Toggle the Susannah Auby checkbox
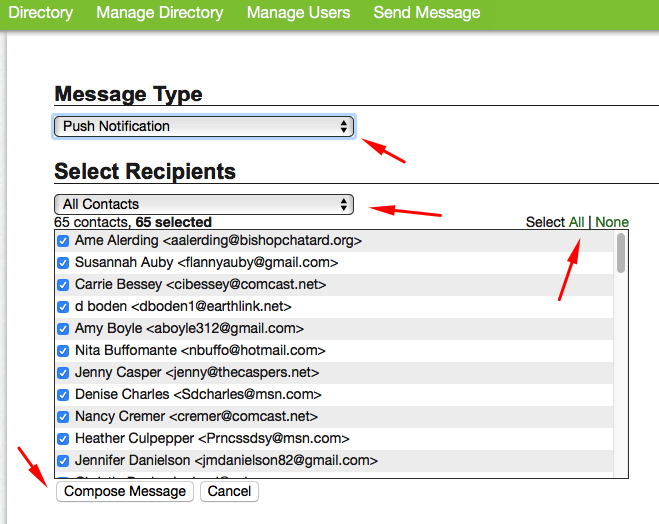This screenshot has height=524, width=659. [x=63, y=263]
